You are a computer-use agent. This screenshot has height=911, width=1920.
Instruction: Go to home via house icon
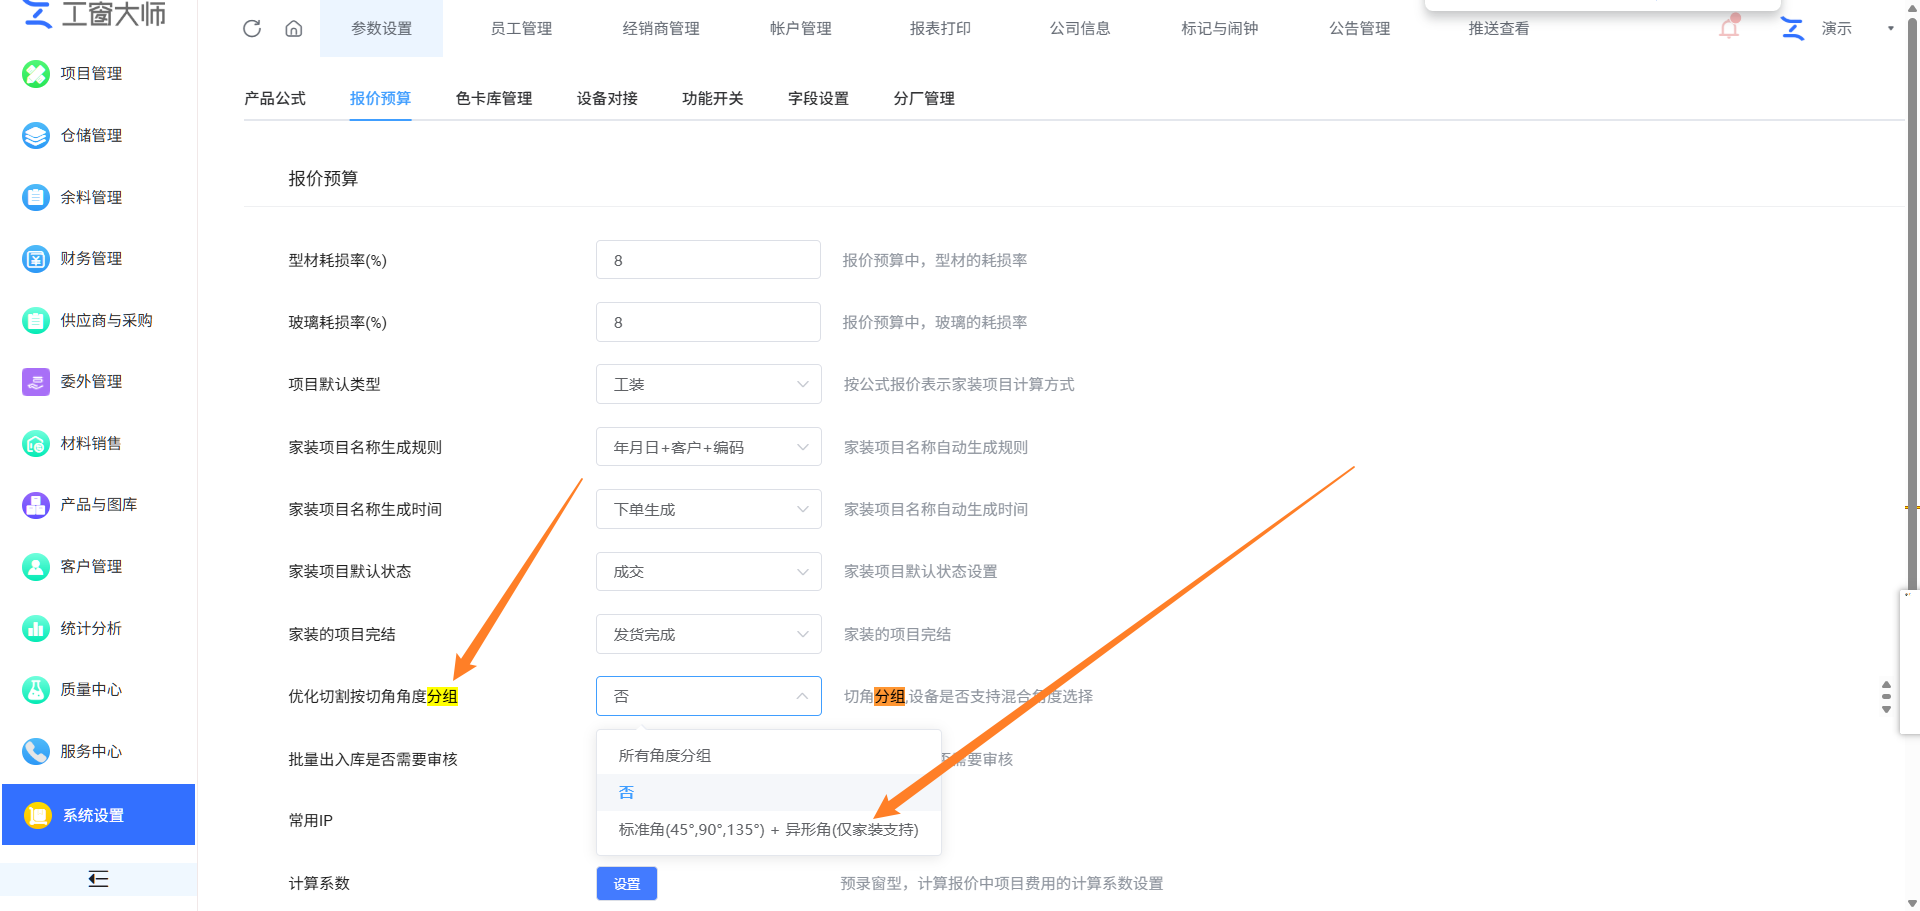[294, 28]
